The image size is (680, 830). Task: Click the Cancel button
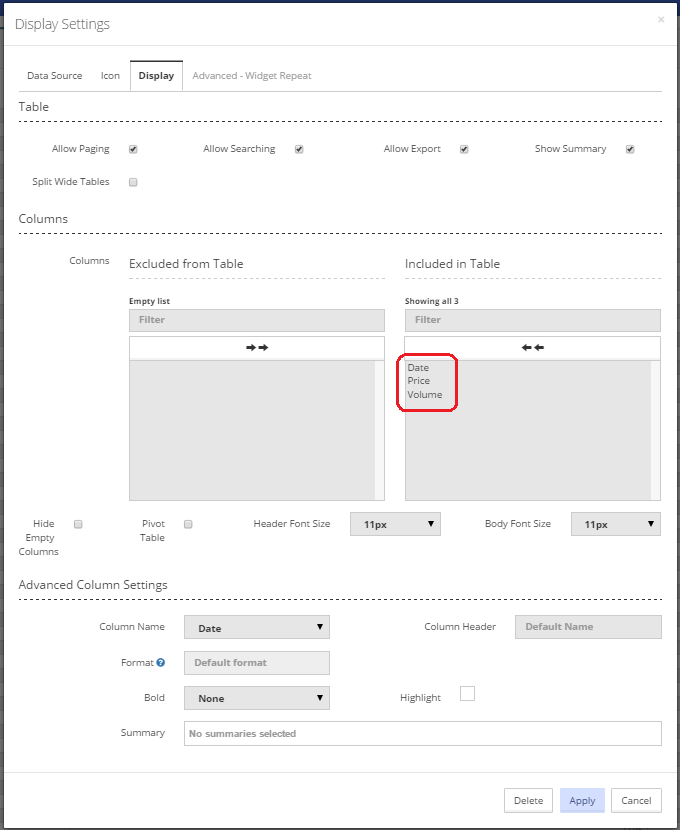(x=636, y=800)
